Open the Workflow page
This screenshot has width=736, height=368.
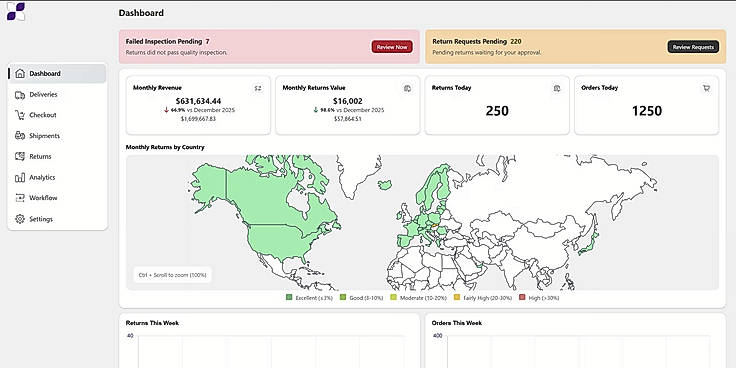[58, 198]
